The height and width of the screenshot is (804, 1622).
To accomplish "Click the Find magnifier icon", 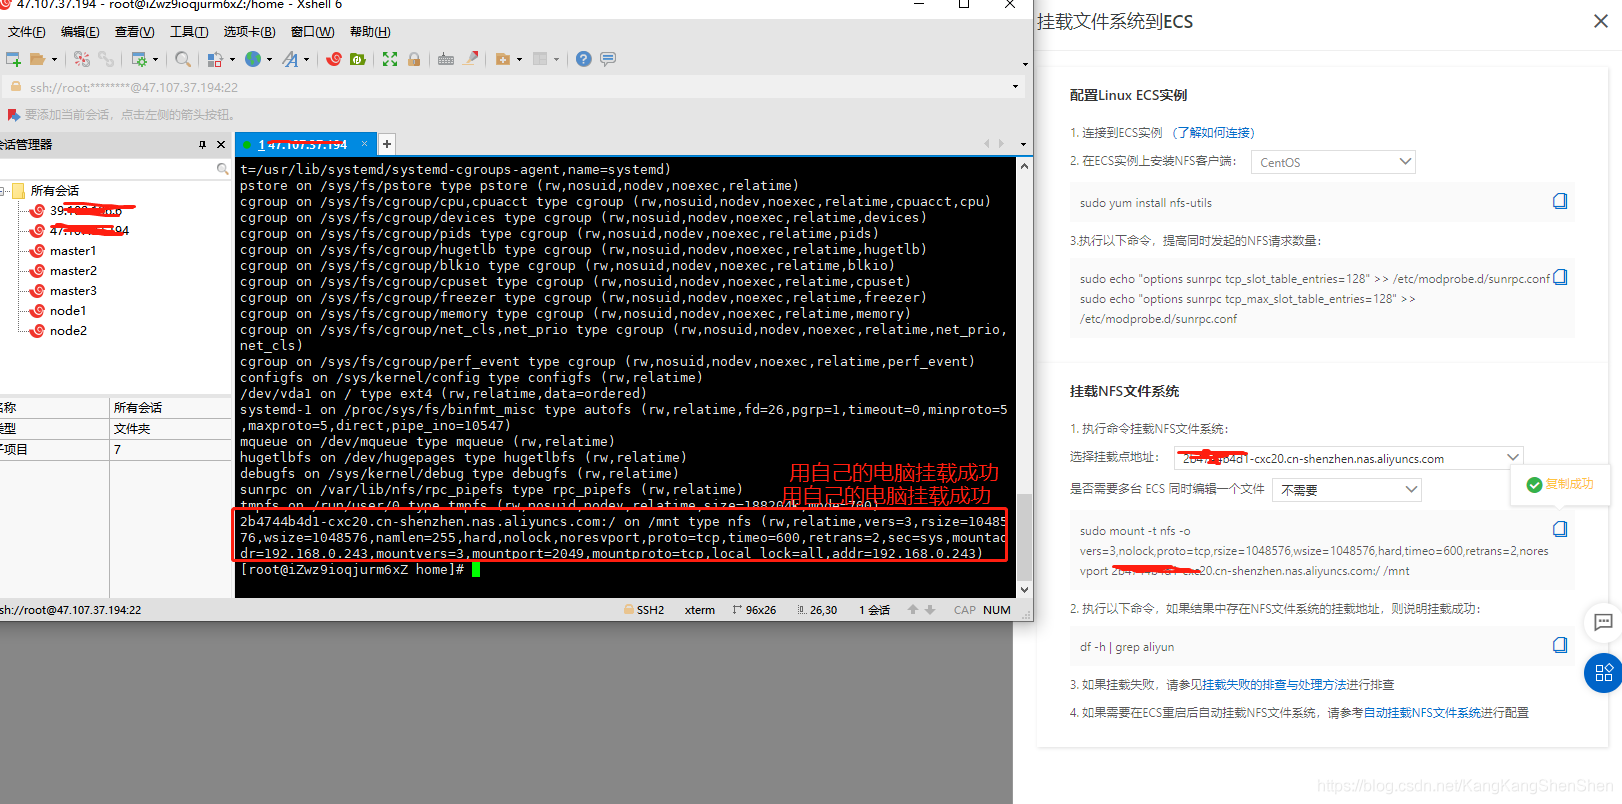I will pyautogui.click(x=183, y=59).
